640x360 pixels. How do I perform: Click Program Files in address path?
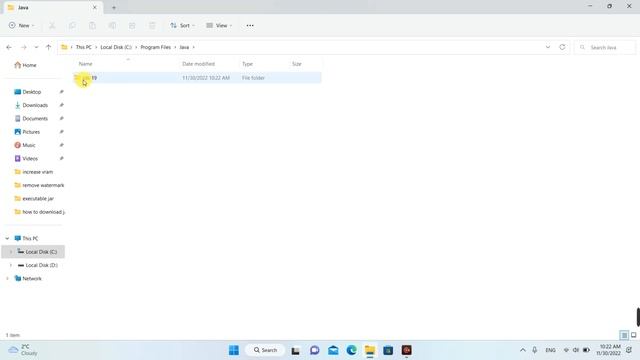pyautogui.click(x=156, y=47)
